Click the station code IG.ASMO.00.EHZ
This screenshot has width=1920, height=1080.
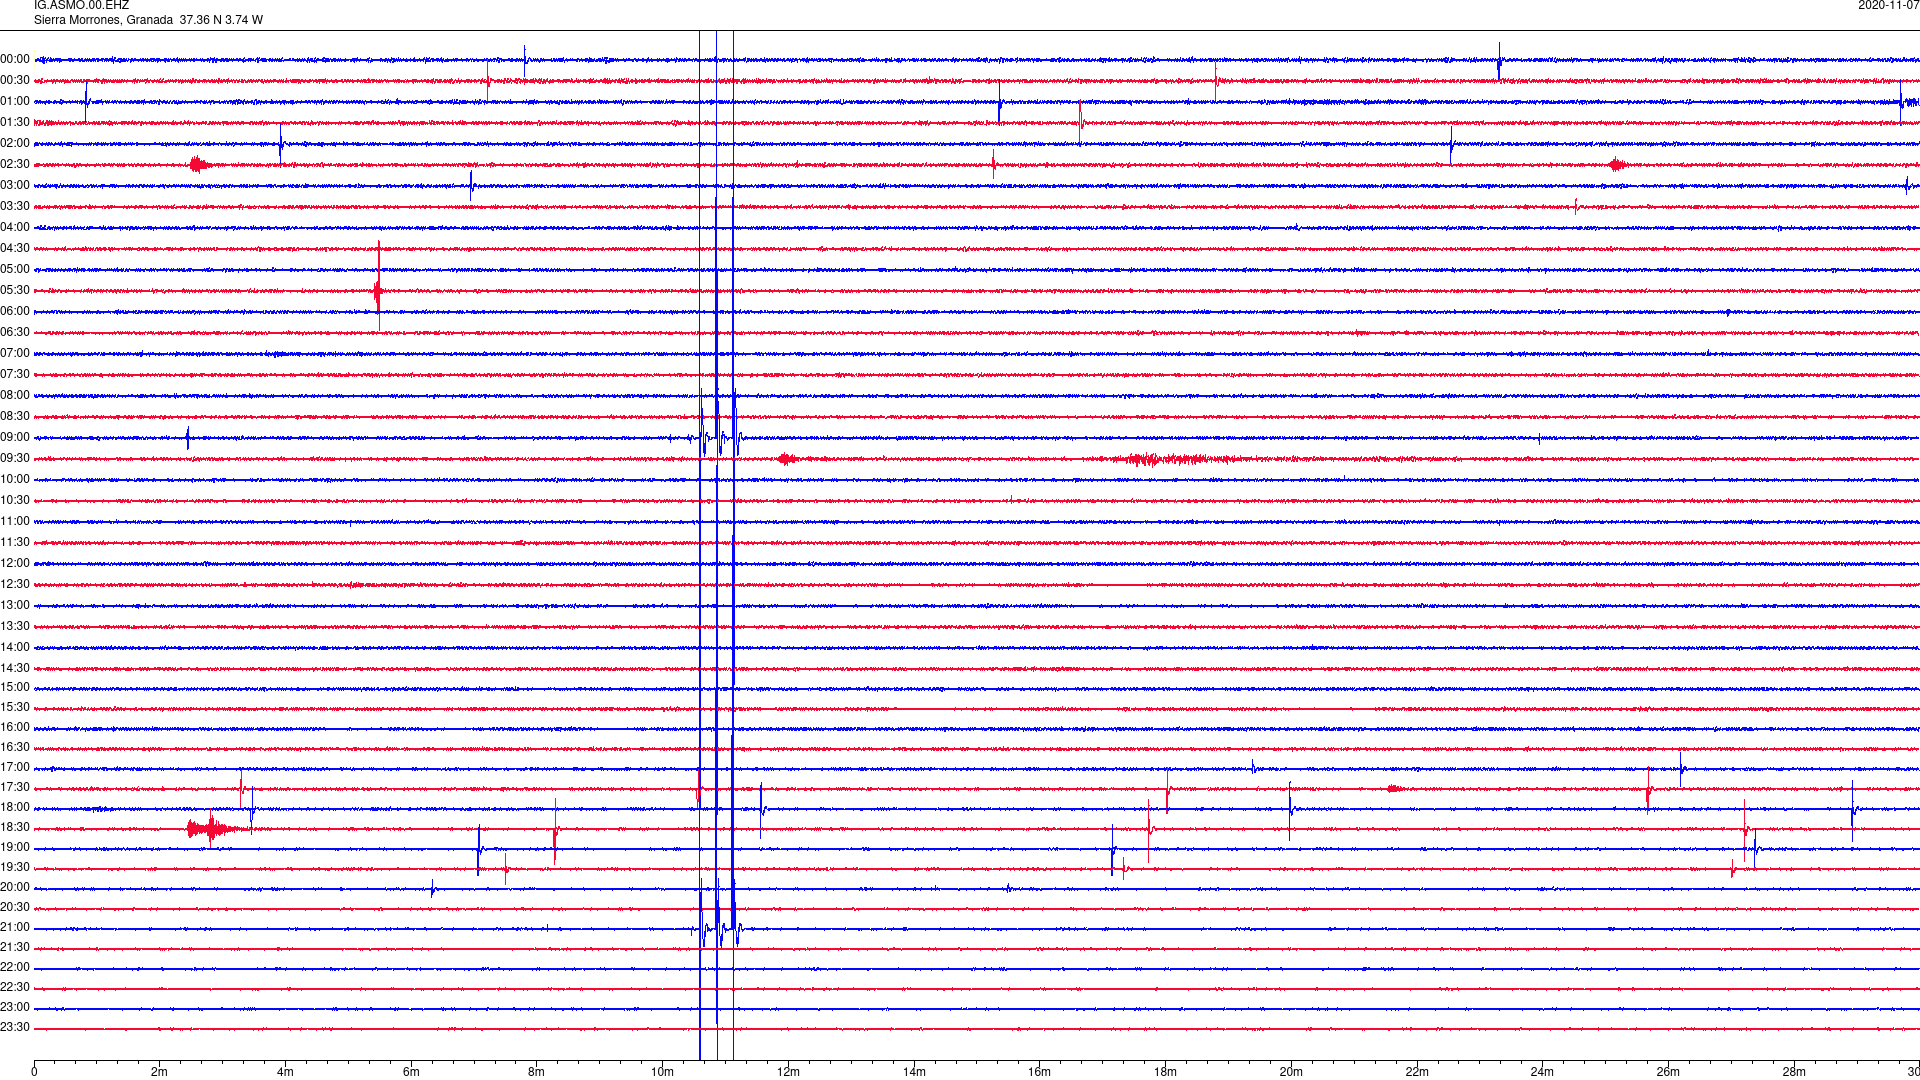point(81,6)
